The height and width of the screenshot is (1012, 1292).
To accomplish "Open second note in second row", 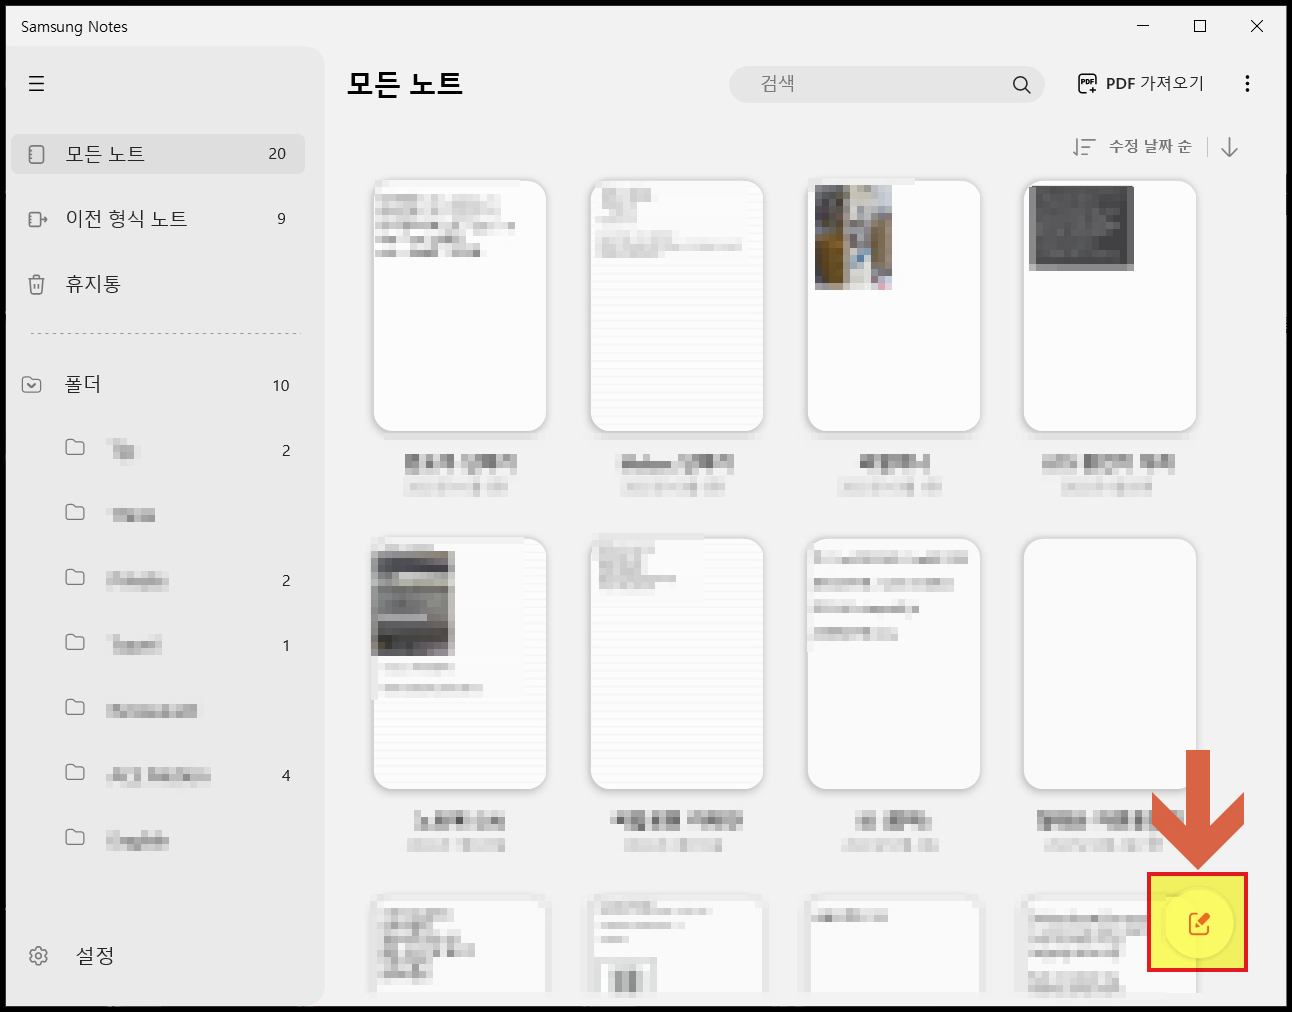I will click(x=677, y=664).
